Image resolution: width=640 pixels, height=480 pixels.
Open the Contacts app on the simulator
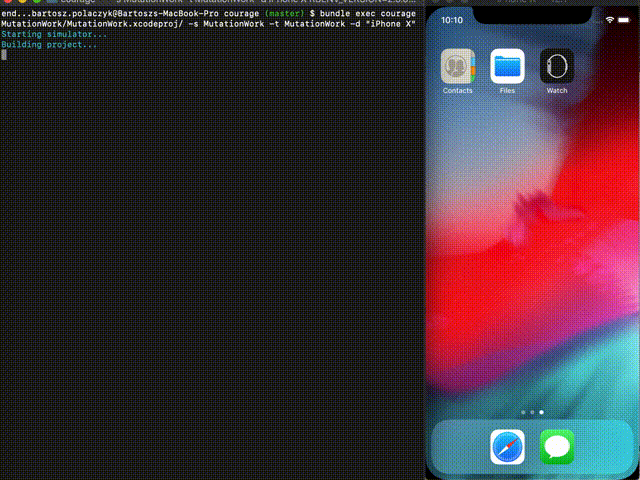coord(458,66)
